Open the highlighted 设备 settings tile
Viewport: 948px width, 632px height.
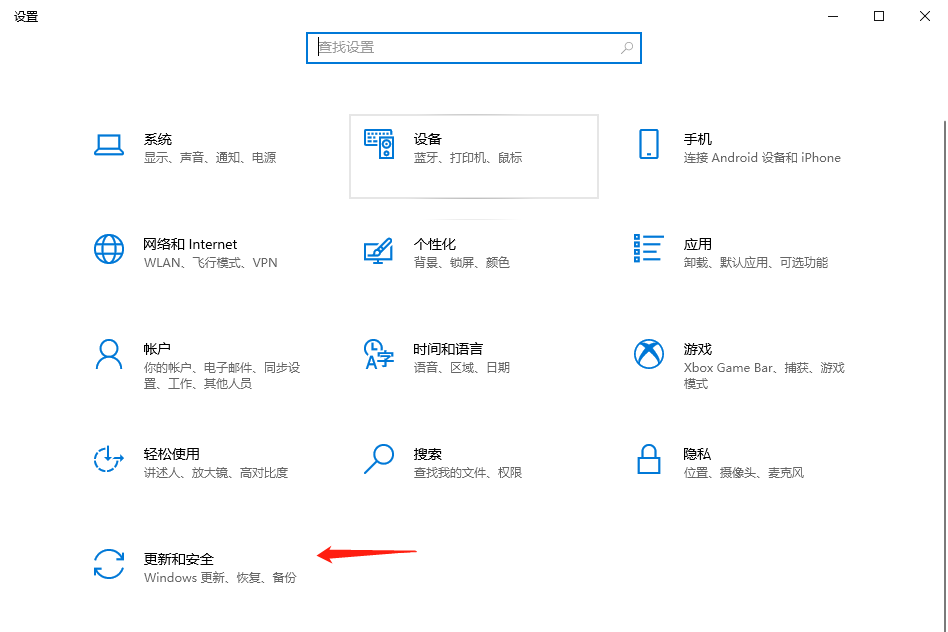point(473,156)
